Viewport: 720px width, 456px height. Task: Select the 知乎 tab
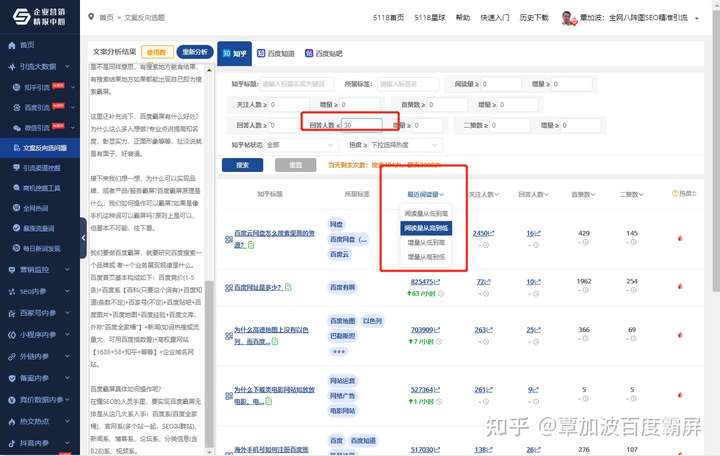pos(235,53)
